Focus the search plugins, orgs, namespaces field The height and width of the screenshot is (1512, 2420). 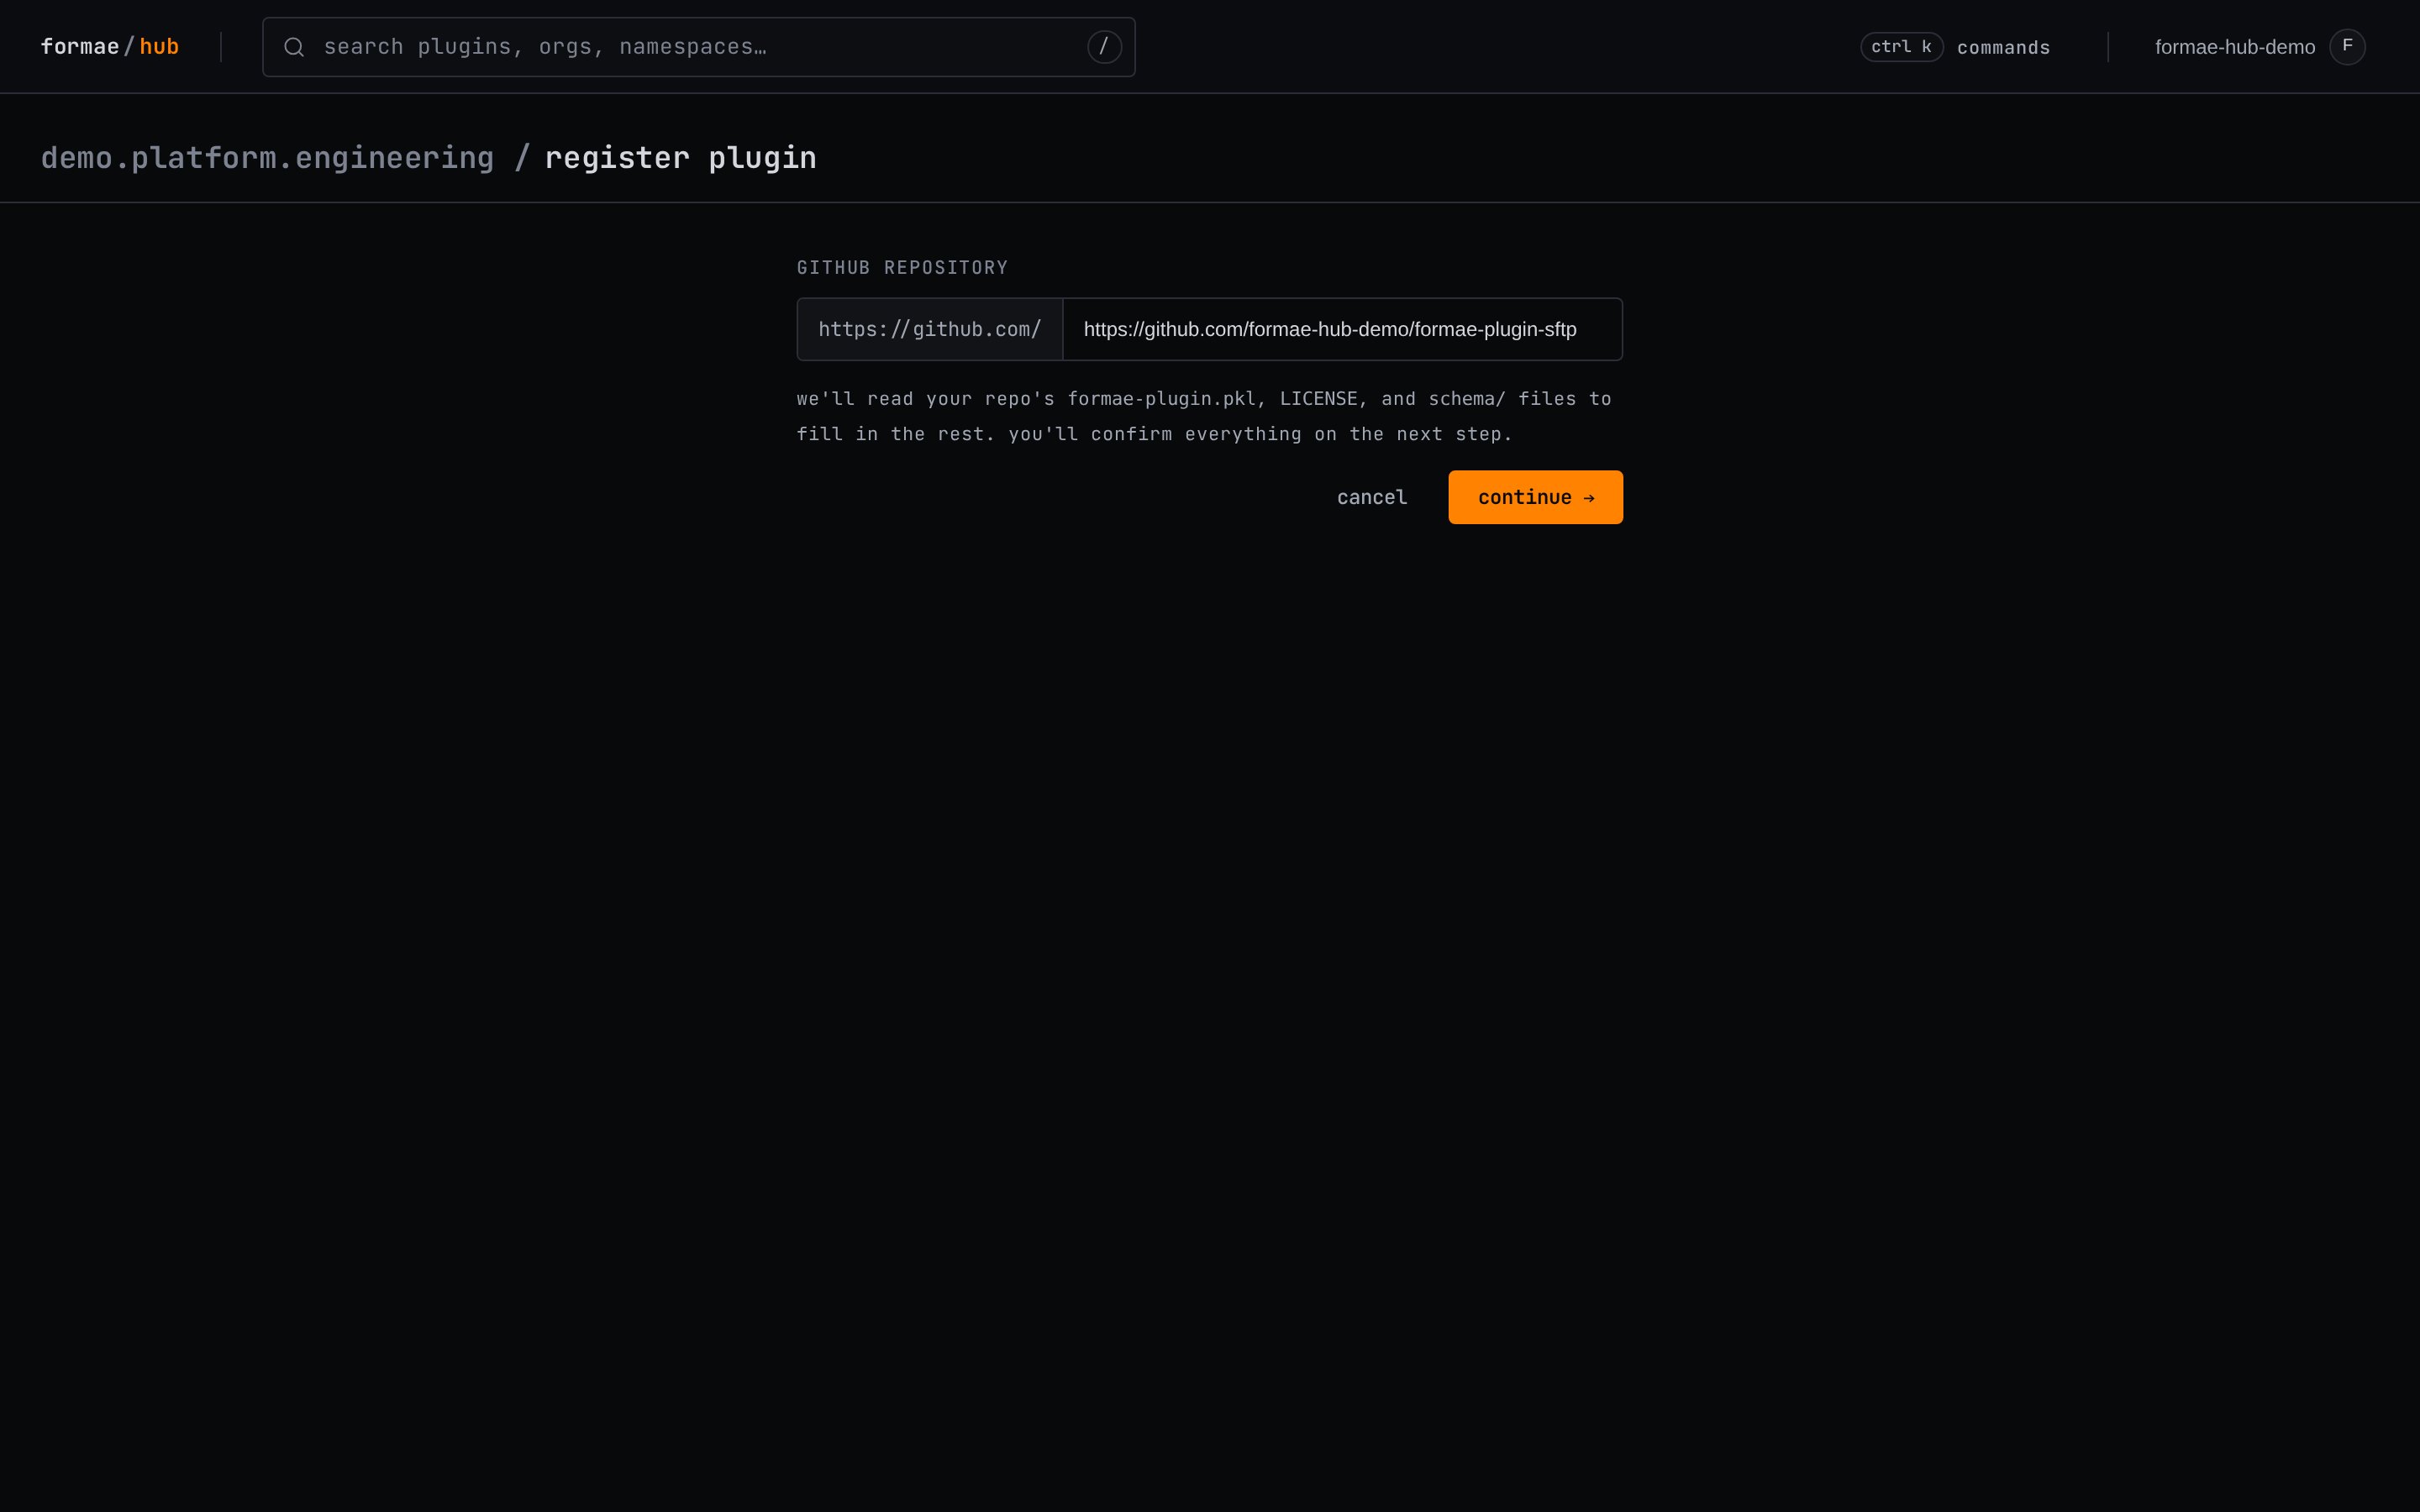click(698, 47)
